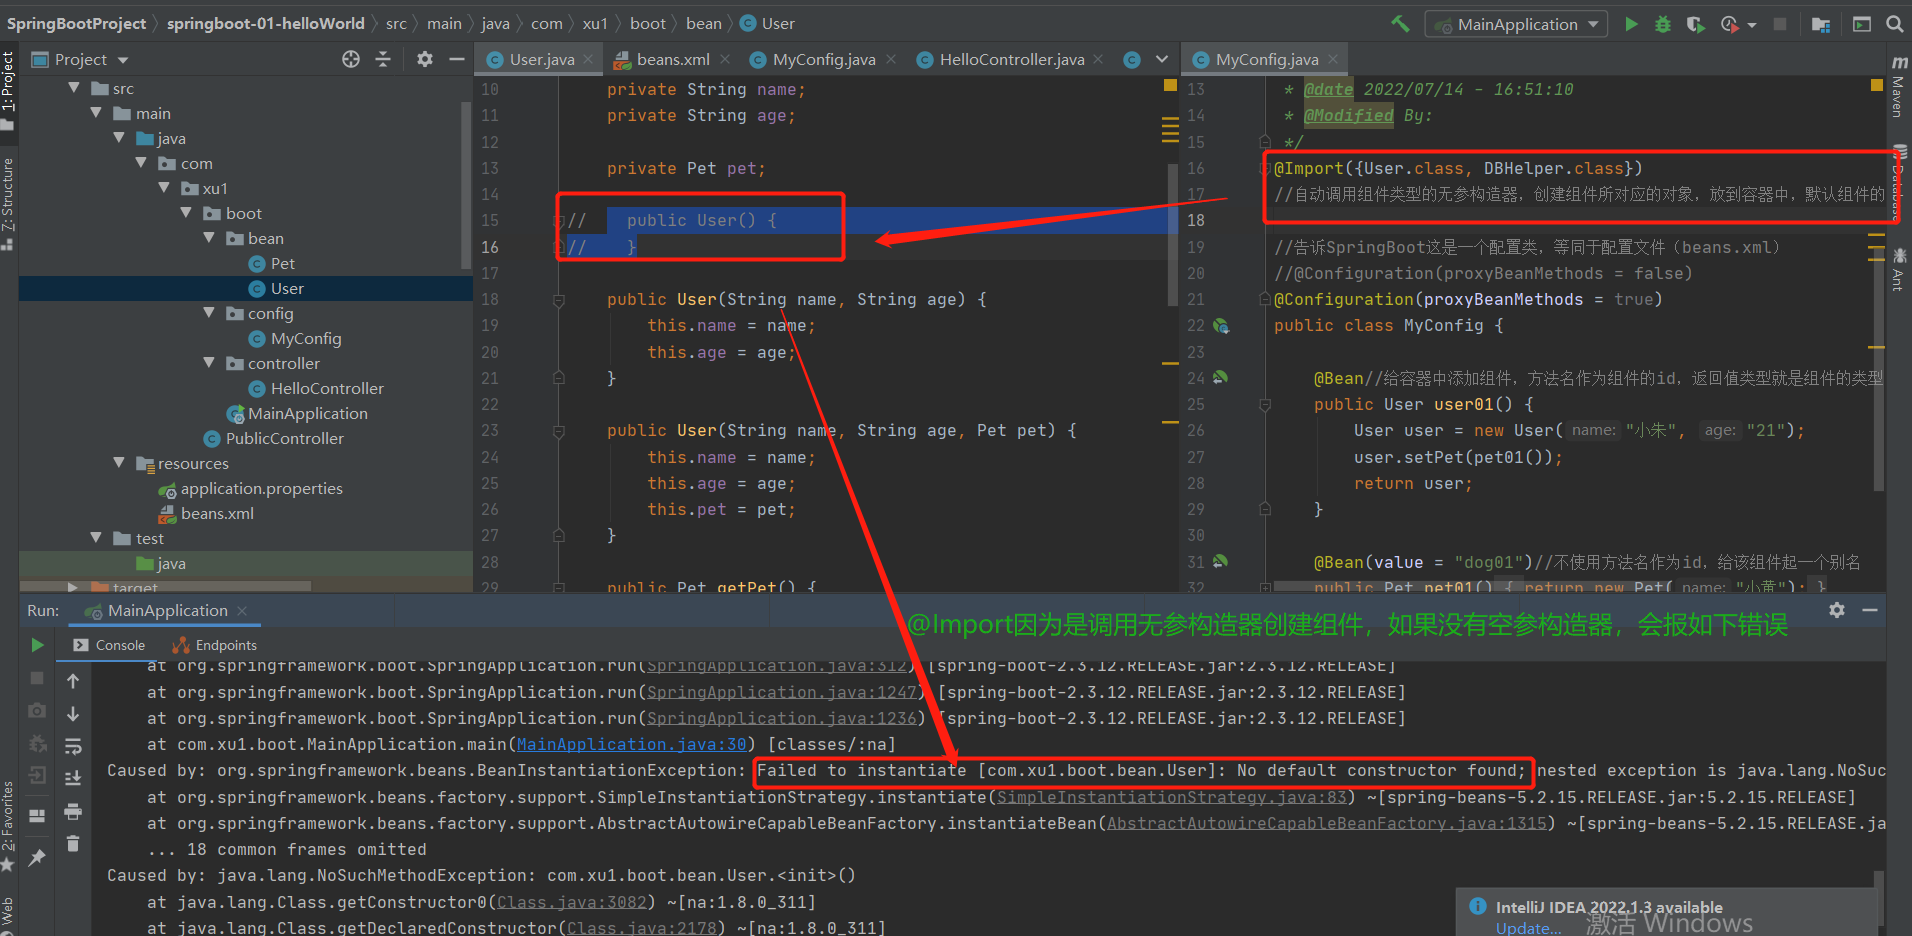Screen dimensions: 1912x936
Task: Collapse the resources folder node
Action: (119, 463)
